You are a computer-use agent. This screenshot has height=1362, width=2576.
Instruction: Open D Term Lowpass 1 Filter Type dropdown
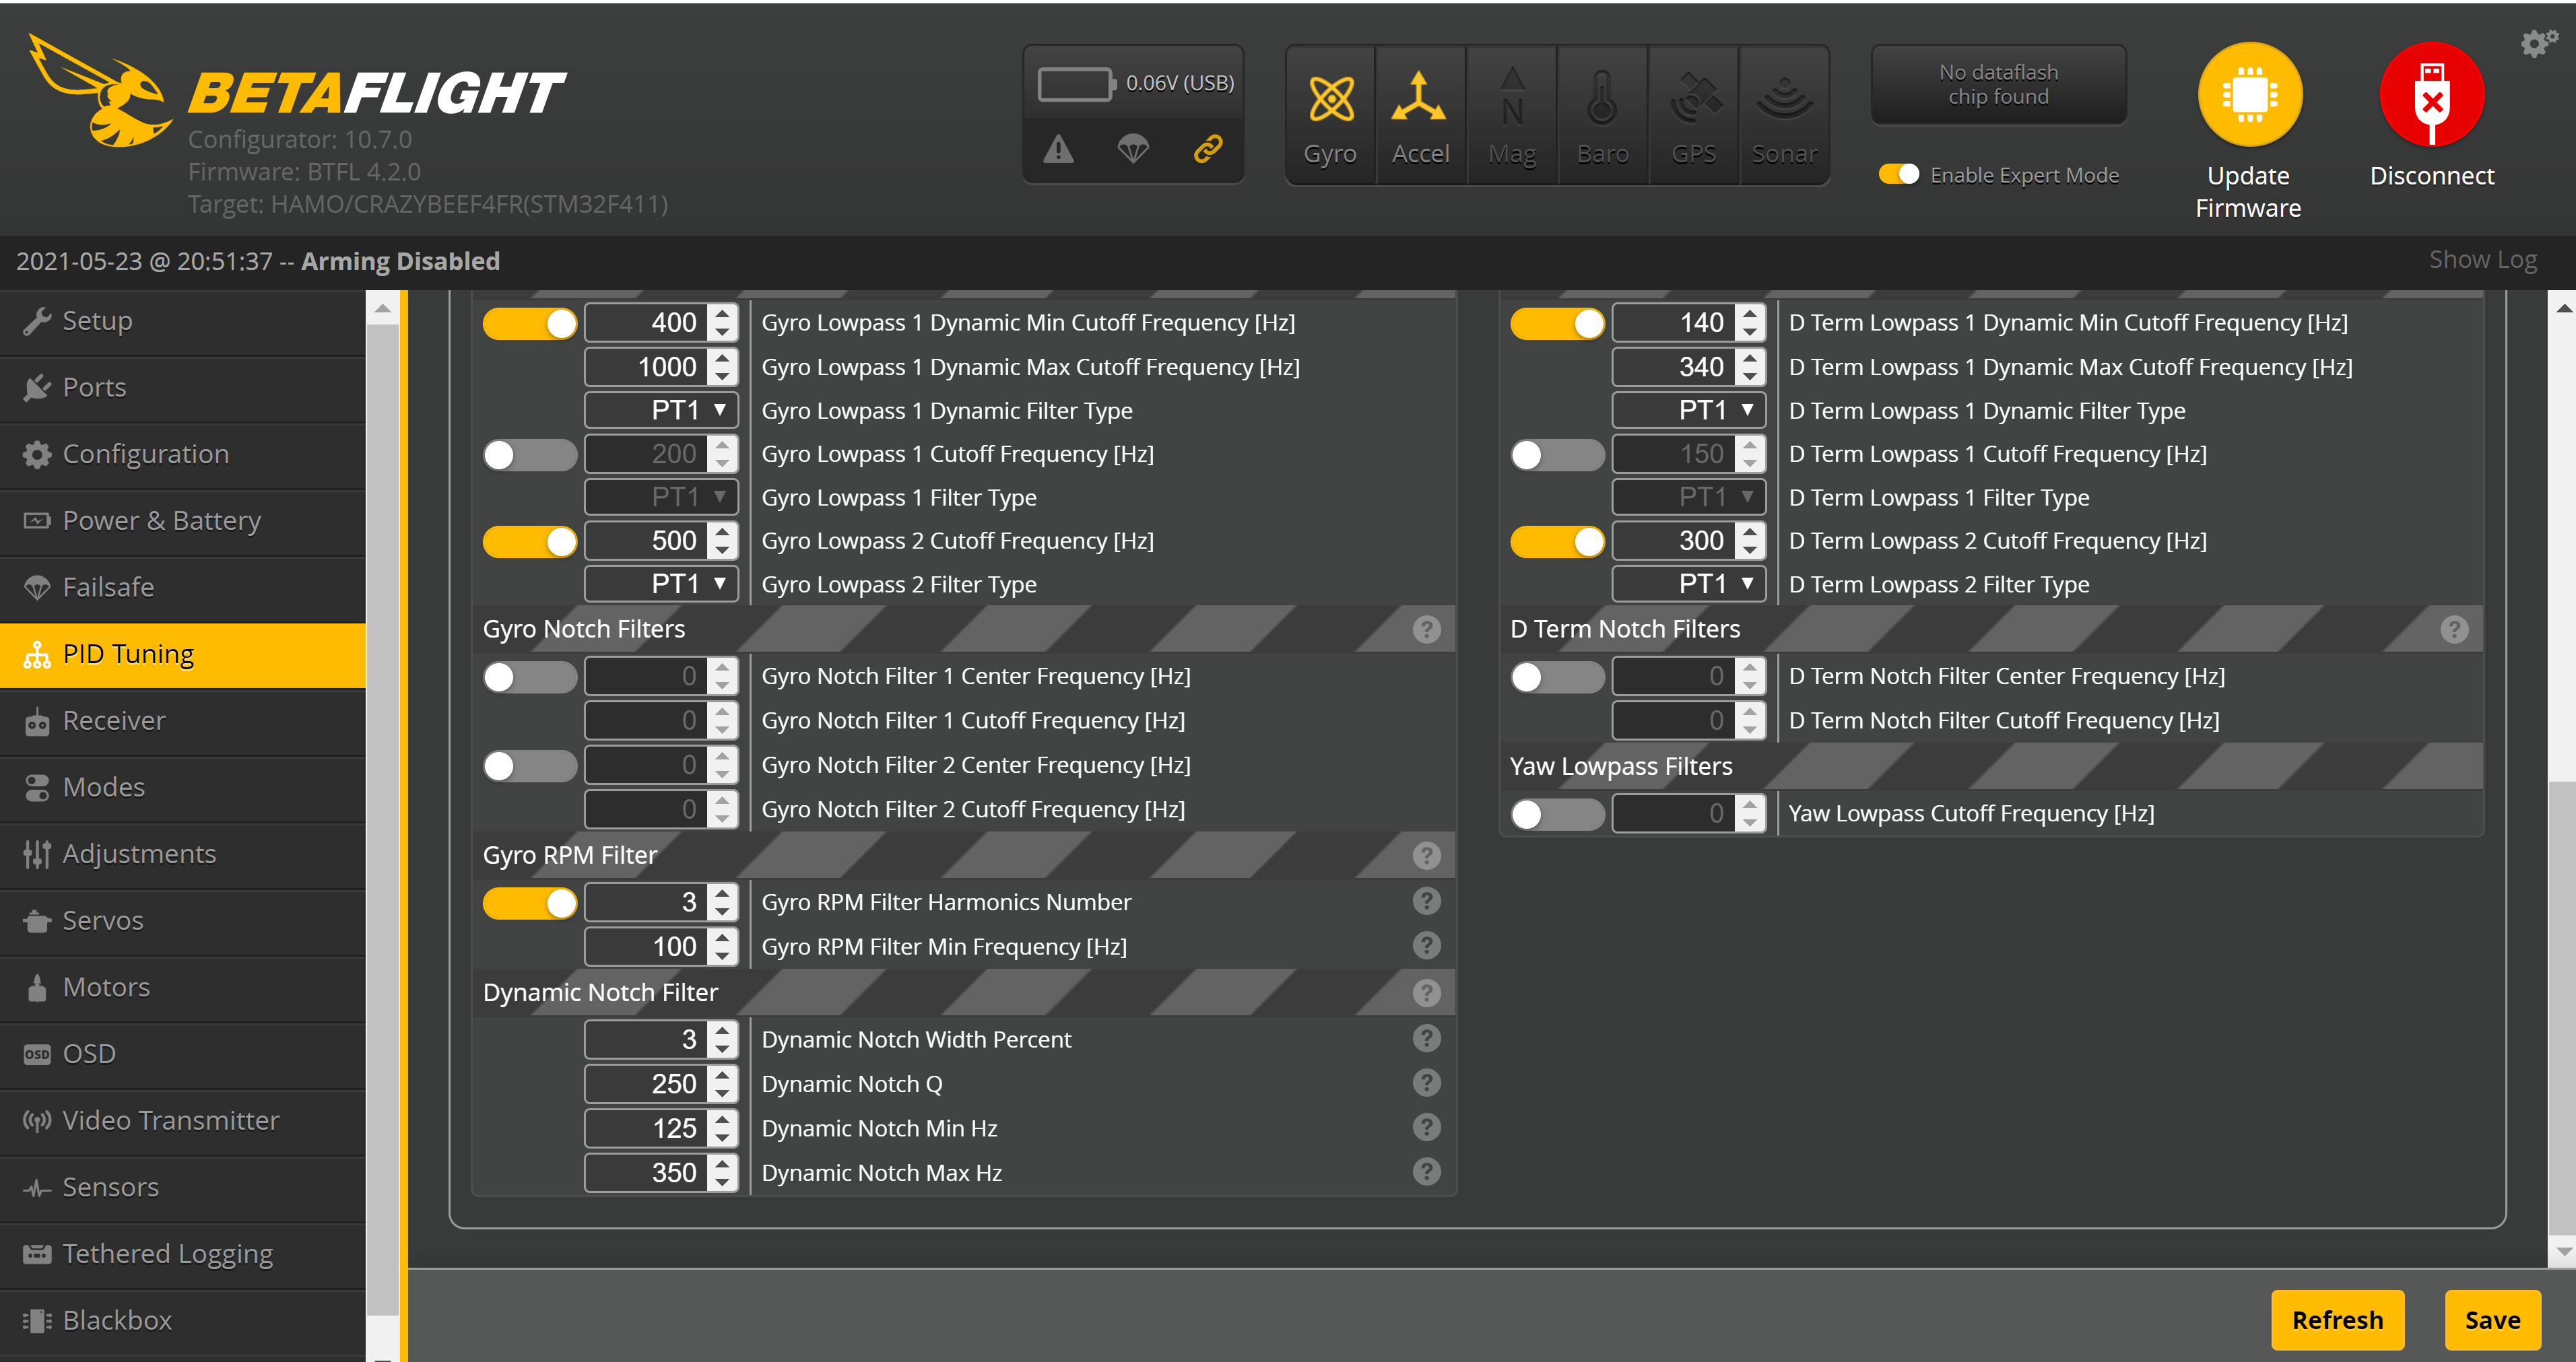click(1689, 498)
